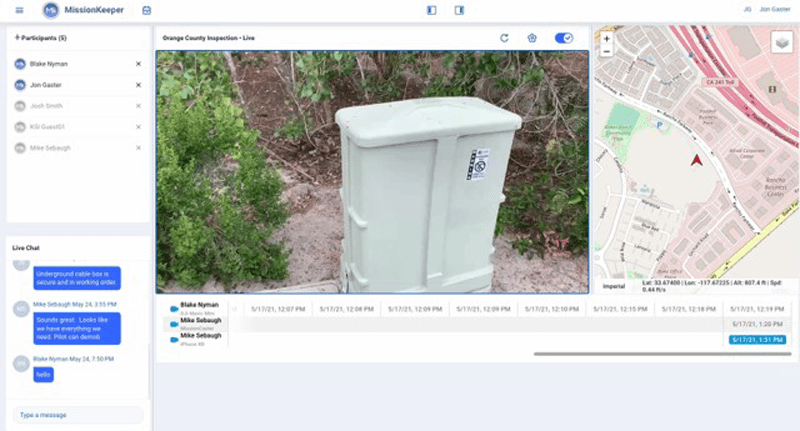
Task: Remove Blake Nyman from participants
Action: [138, 64]
